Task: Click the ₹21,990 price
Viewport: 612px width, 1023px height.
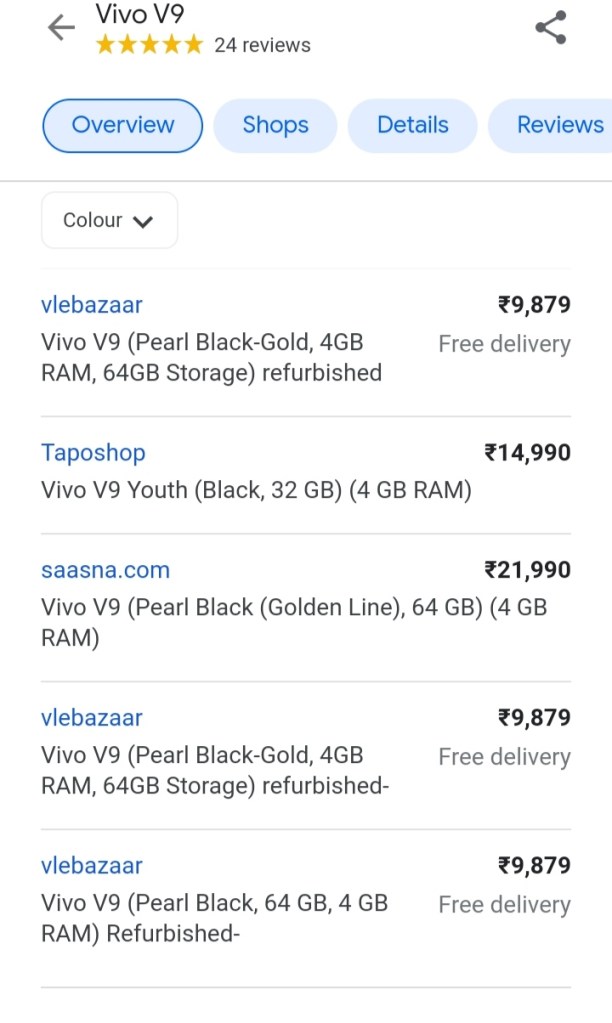Action: tap(527, 570)
